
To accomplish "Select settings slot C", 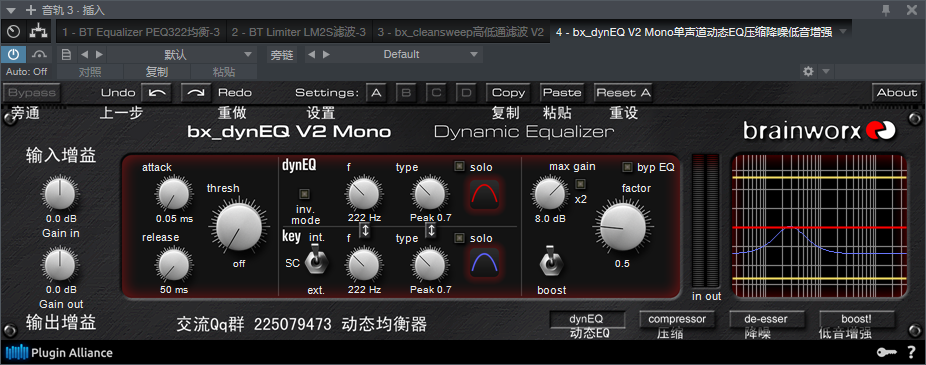I will (436, 93).
